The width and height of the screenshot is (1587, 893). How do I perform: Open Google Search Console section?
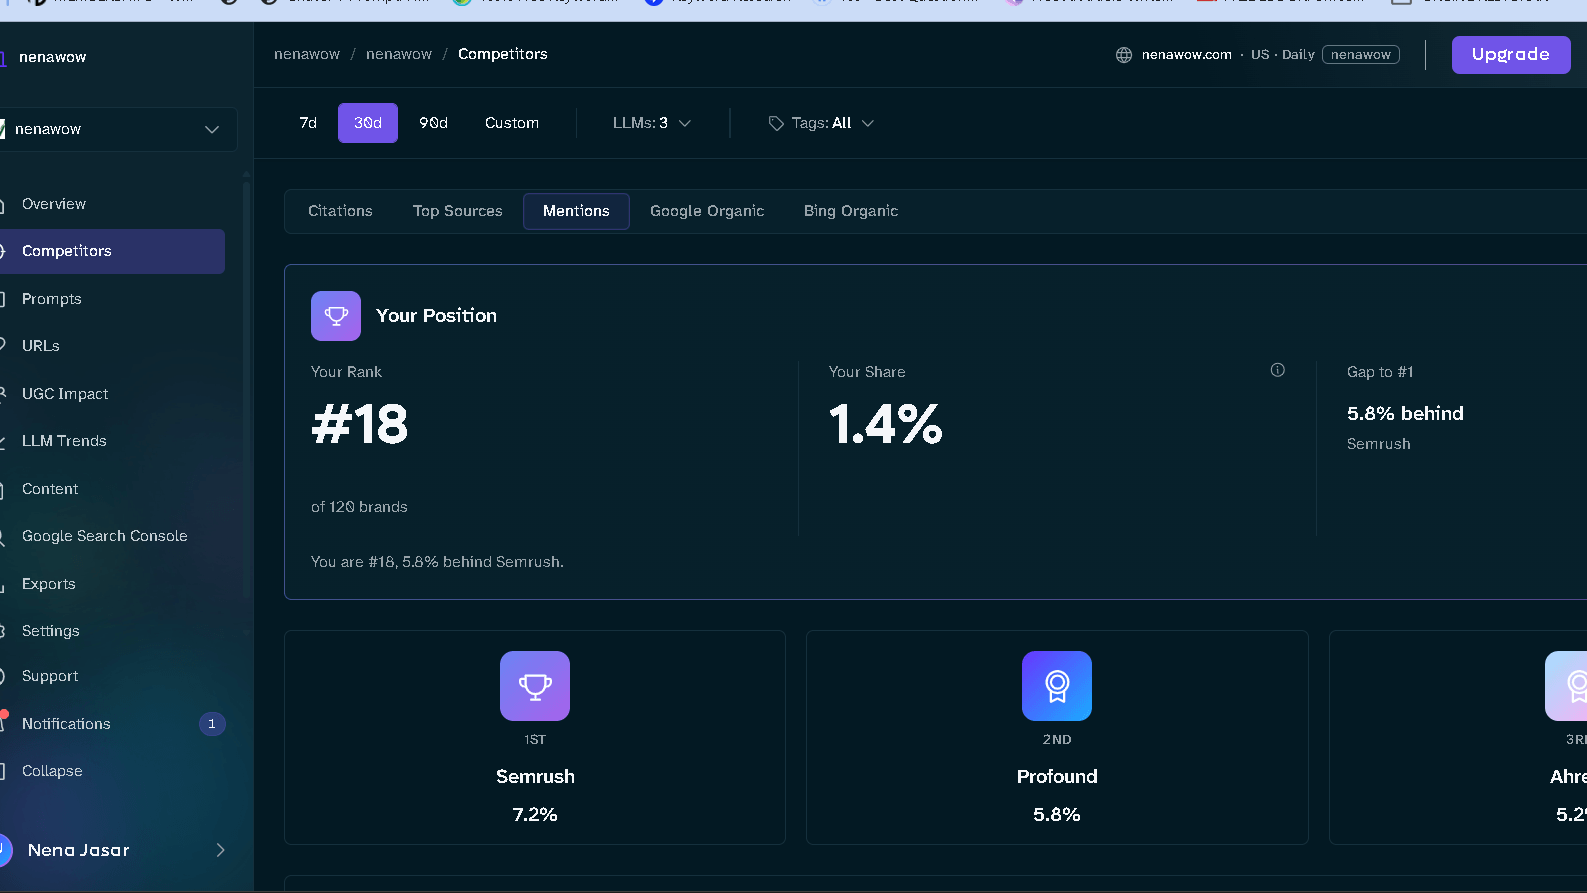105,536
